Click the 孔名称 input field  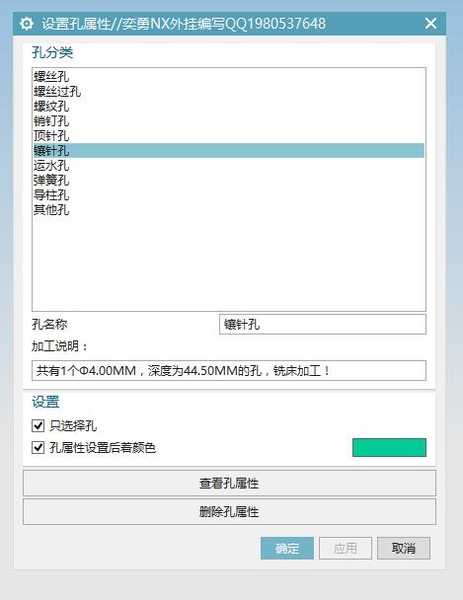click(x=323, y=324)
